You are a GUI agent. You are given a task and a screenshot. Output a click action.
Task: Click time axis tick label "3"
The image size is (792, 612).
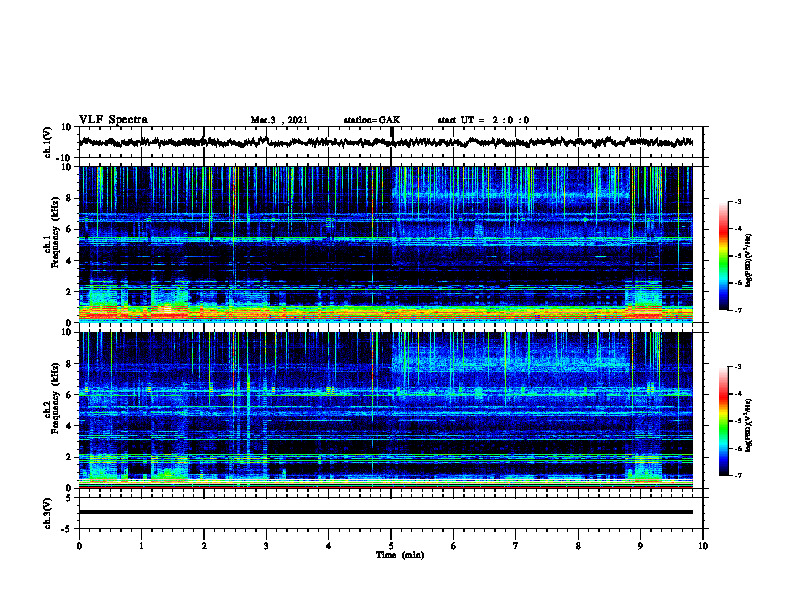pyautogui.click(x=266, y=546)
